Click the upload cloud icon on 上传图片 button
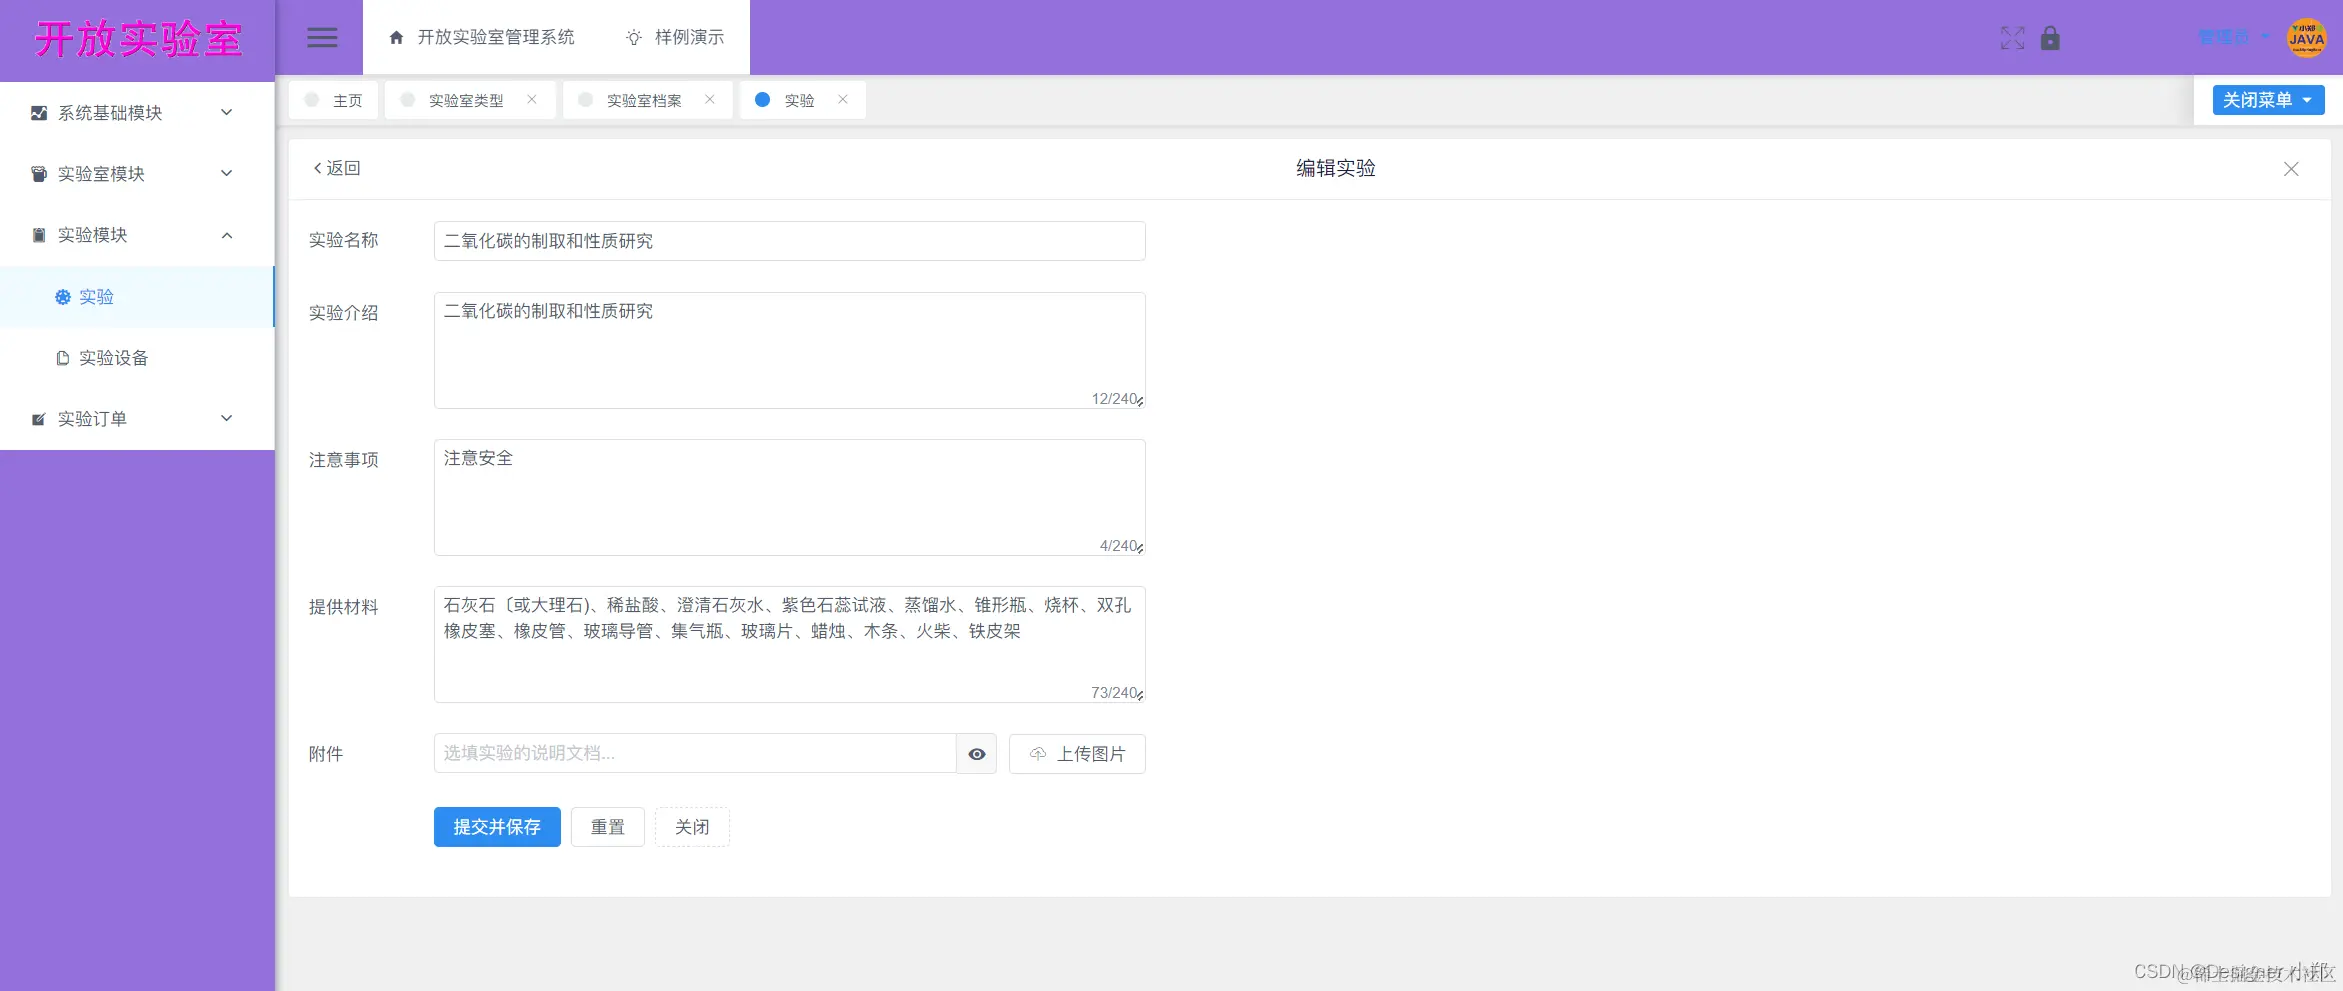The image size is (2343, 991). (x=1037, y=754)
